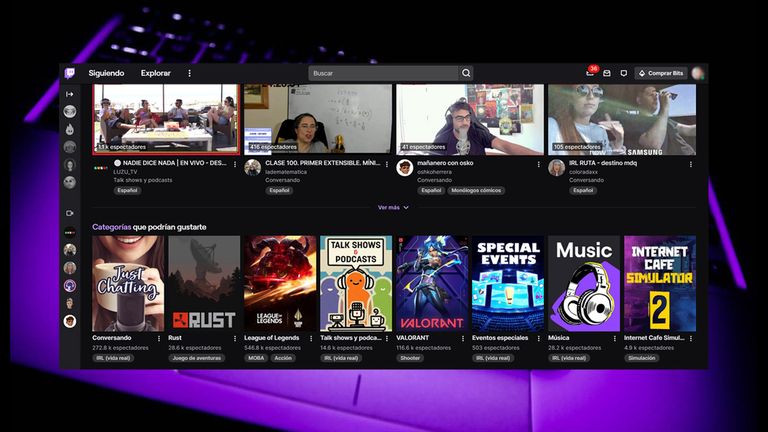The height and width of the screenshot is (432, 768).
Task: Open the Internet Cafe Simulator 2 cover
Action: pos(660,284)
